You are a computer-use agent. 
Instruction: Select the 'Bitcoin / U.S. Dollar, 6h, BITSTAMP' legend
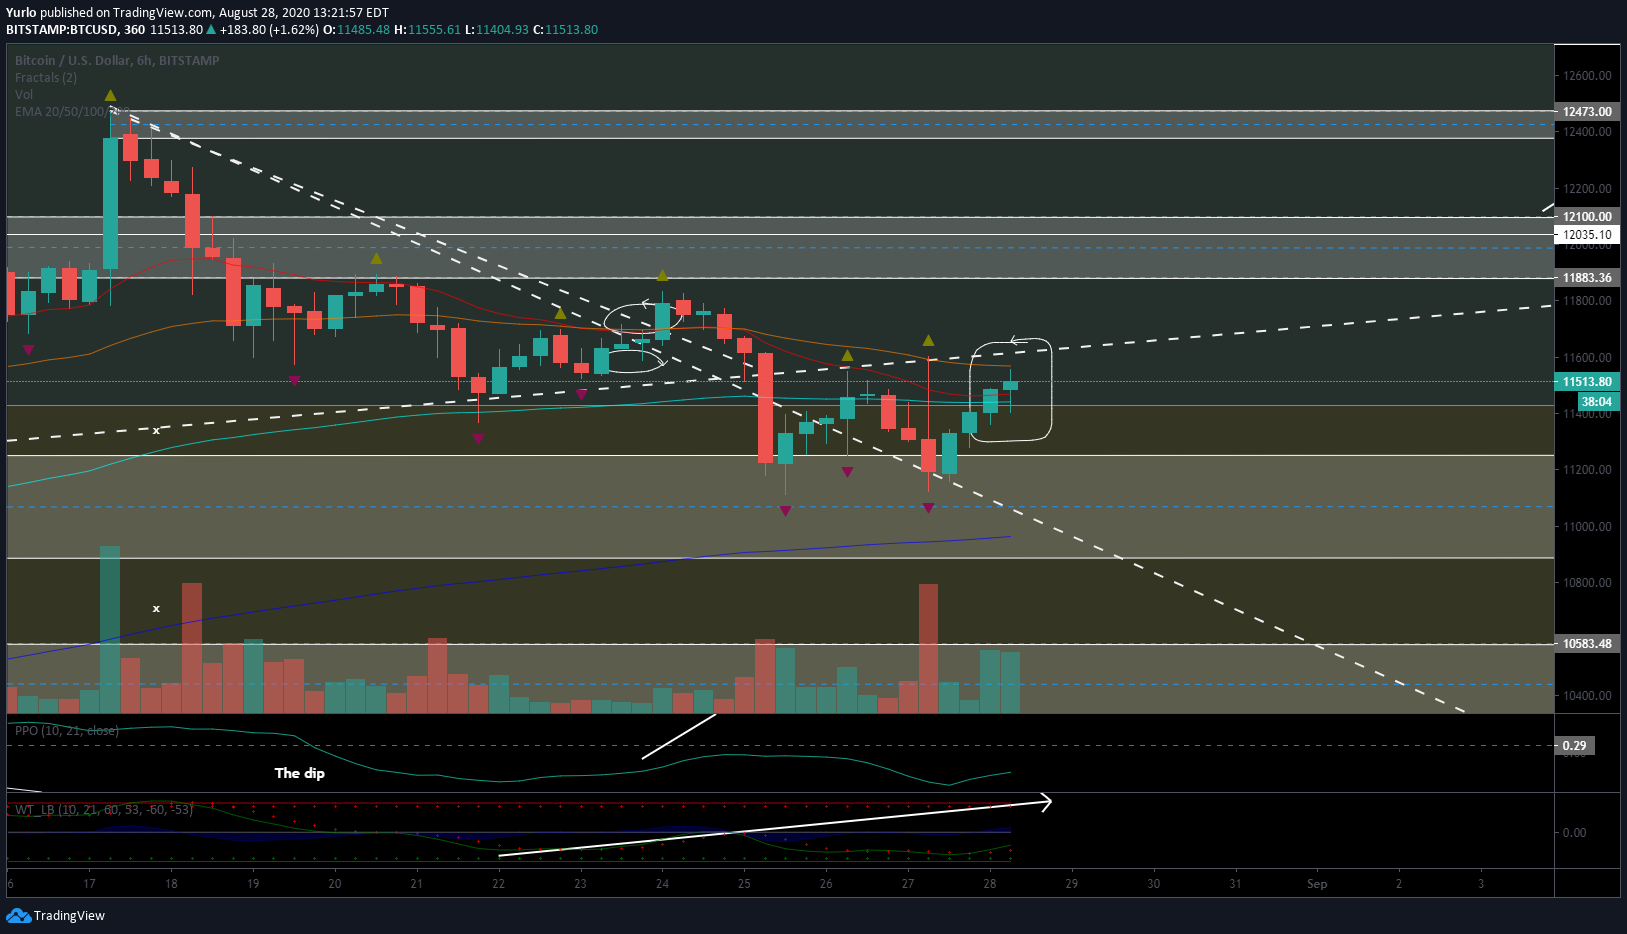[x=117, y=61]
